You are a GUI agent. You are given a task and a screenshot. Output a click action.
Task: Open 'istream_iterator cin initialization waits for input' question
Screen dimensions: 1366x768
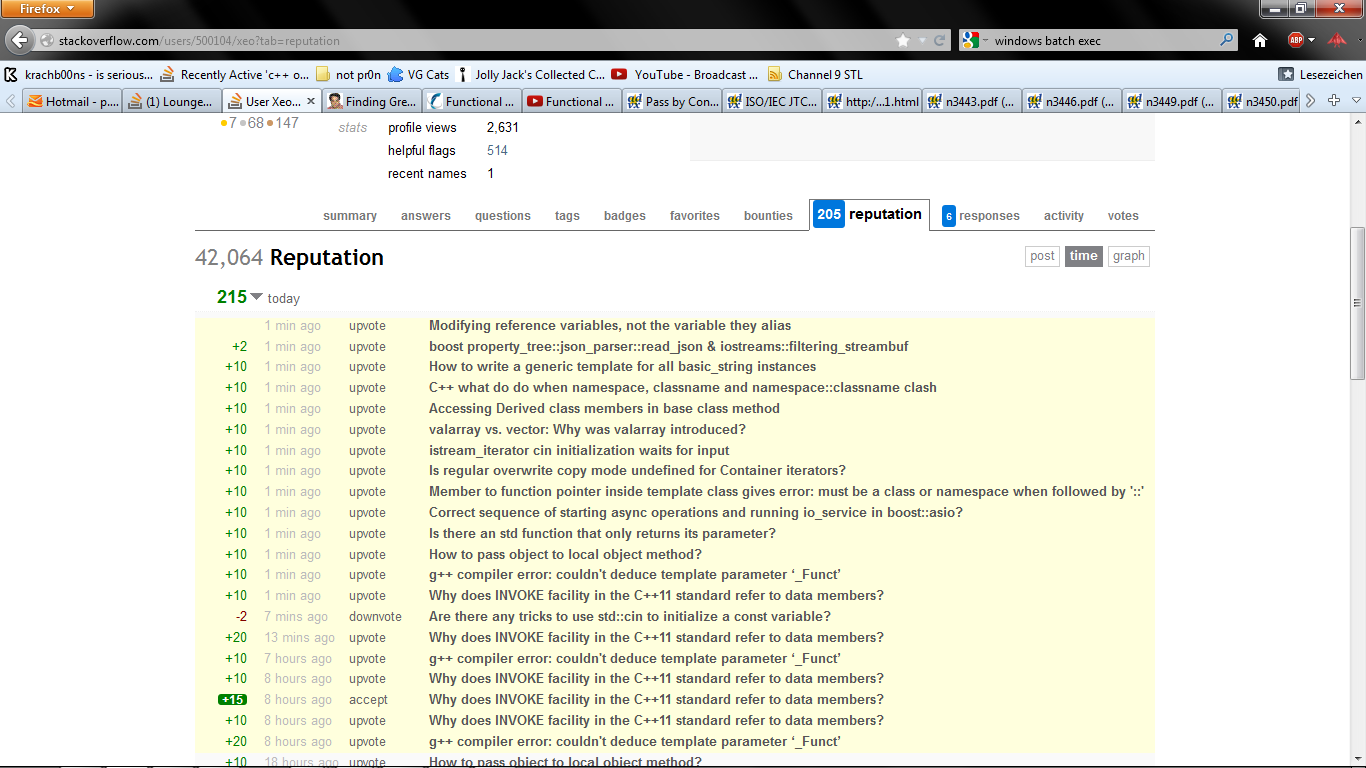coord(579,451)
